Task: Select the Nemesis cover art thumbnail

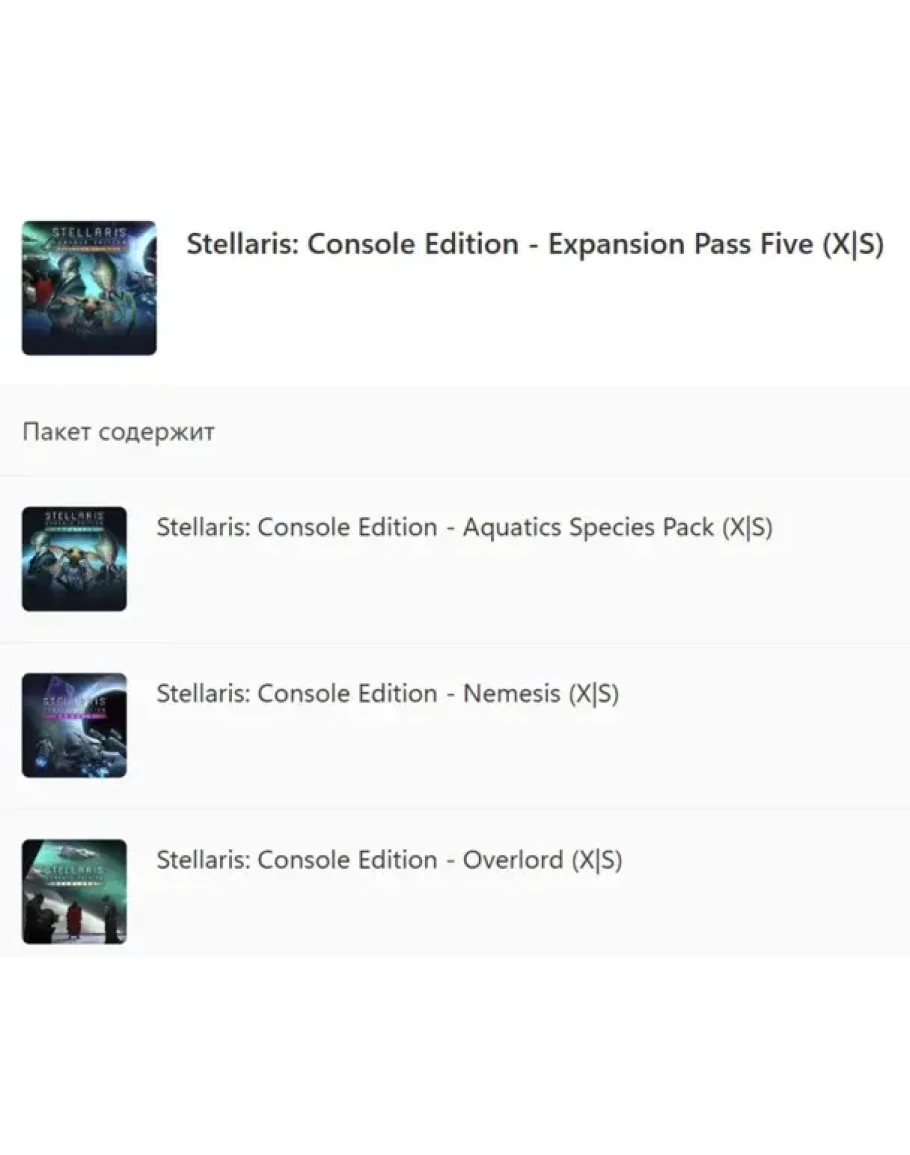Action: pyautogui.click(x=74, y=725)
